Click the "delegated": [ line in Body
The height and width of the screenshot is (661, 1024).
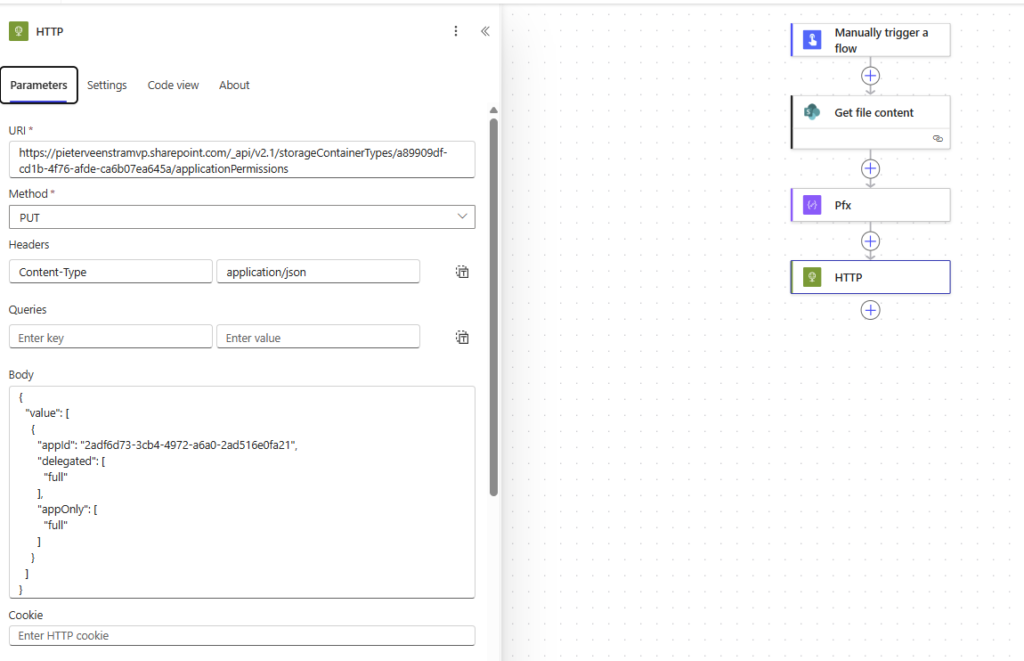(x=71, y=460)
